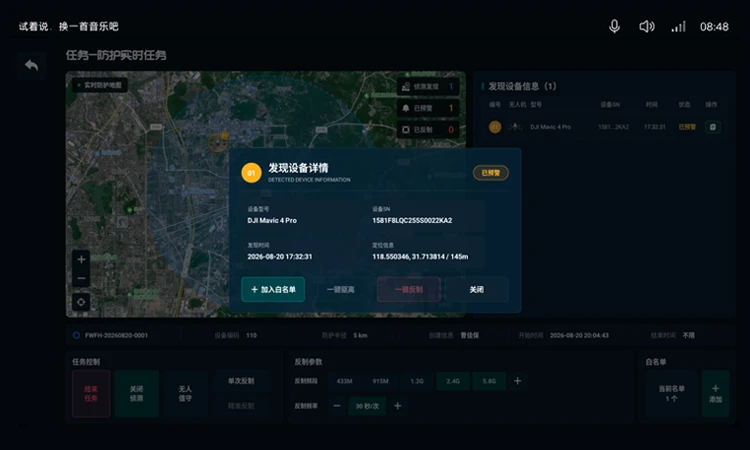This screenshot has width=750, height=450.
Task: Click the location 118.550346, 31.713814 / 145m
Action: point(420,257)
